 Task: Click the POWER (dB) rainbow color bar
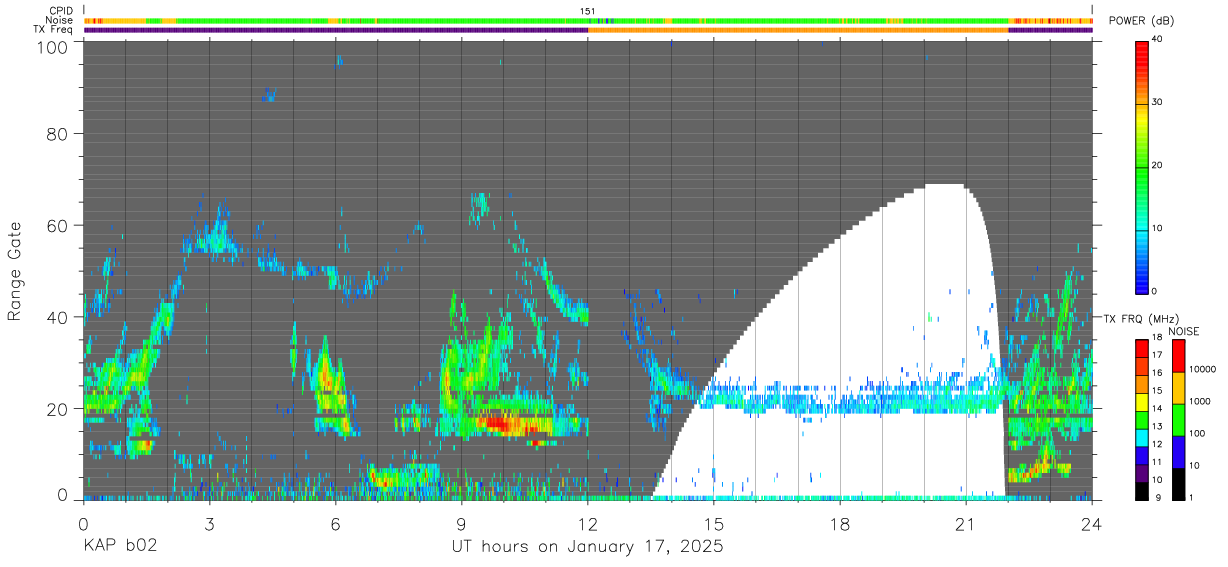[1142, 166]
